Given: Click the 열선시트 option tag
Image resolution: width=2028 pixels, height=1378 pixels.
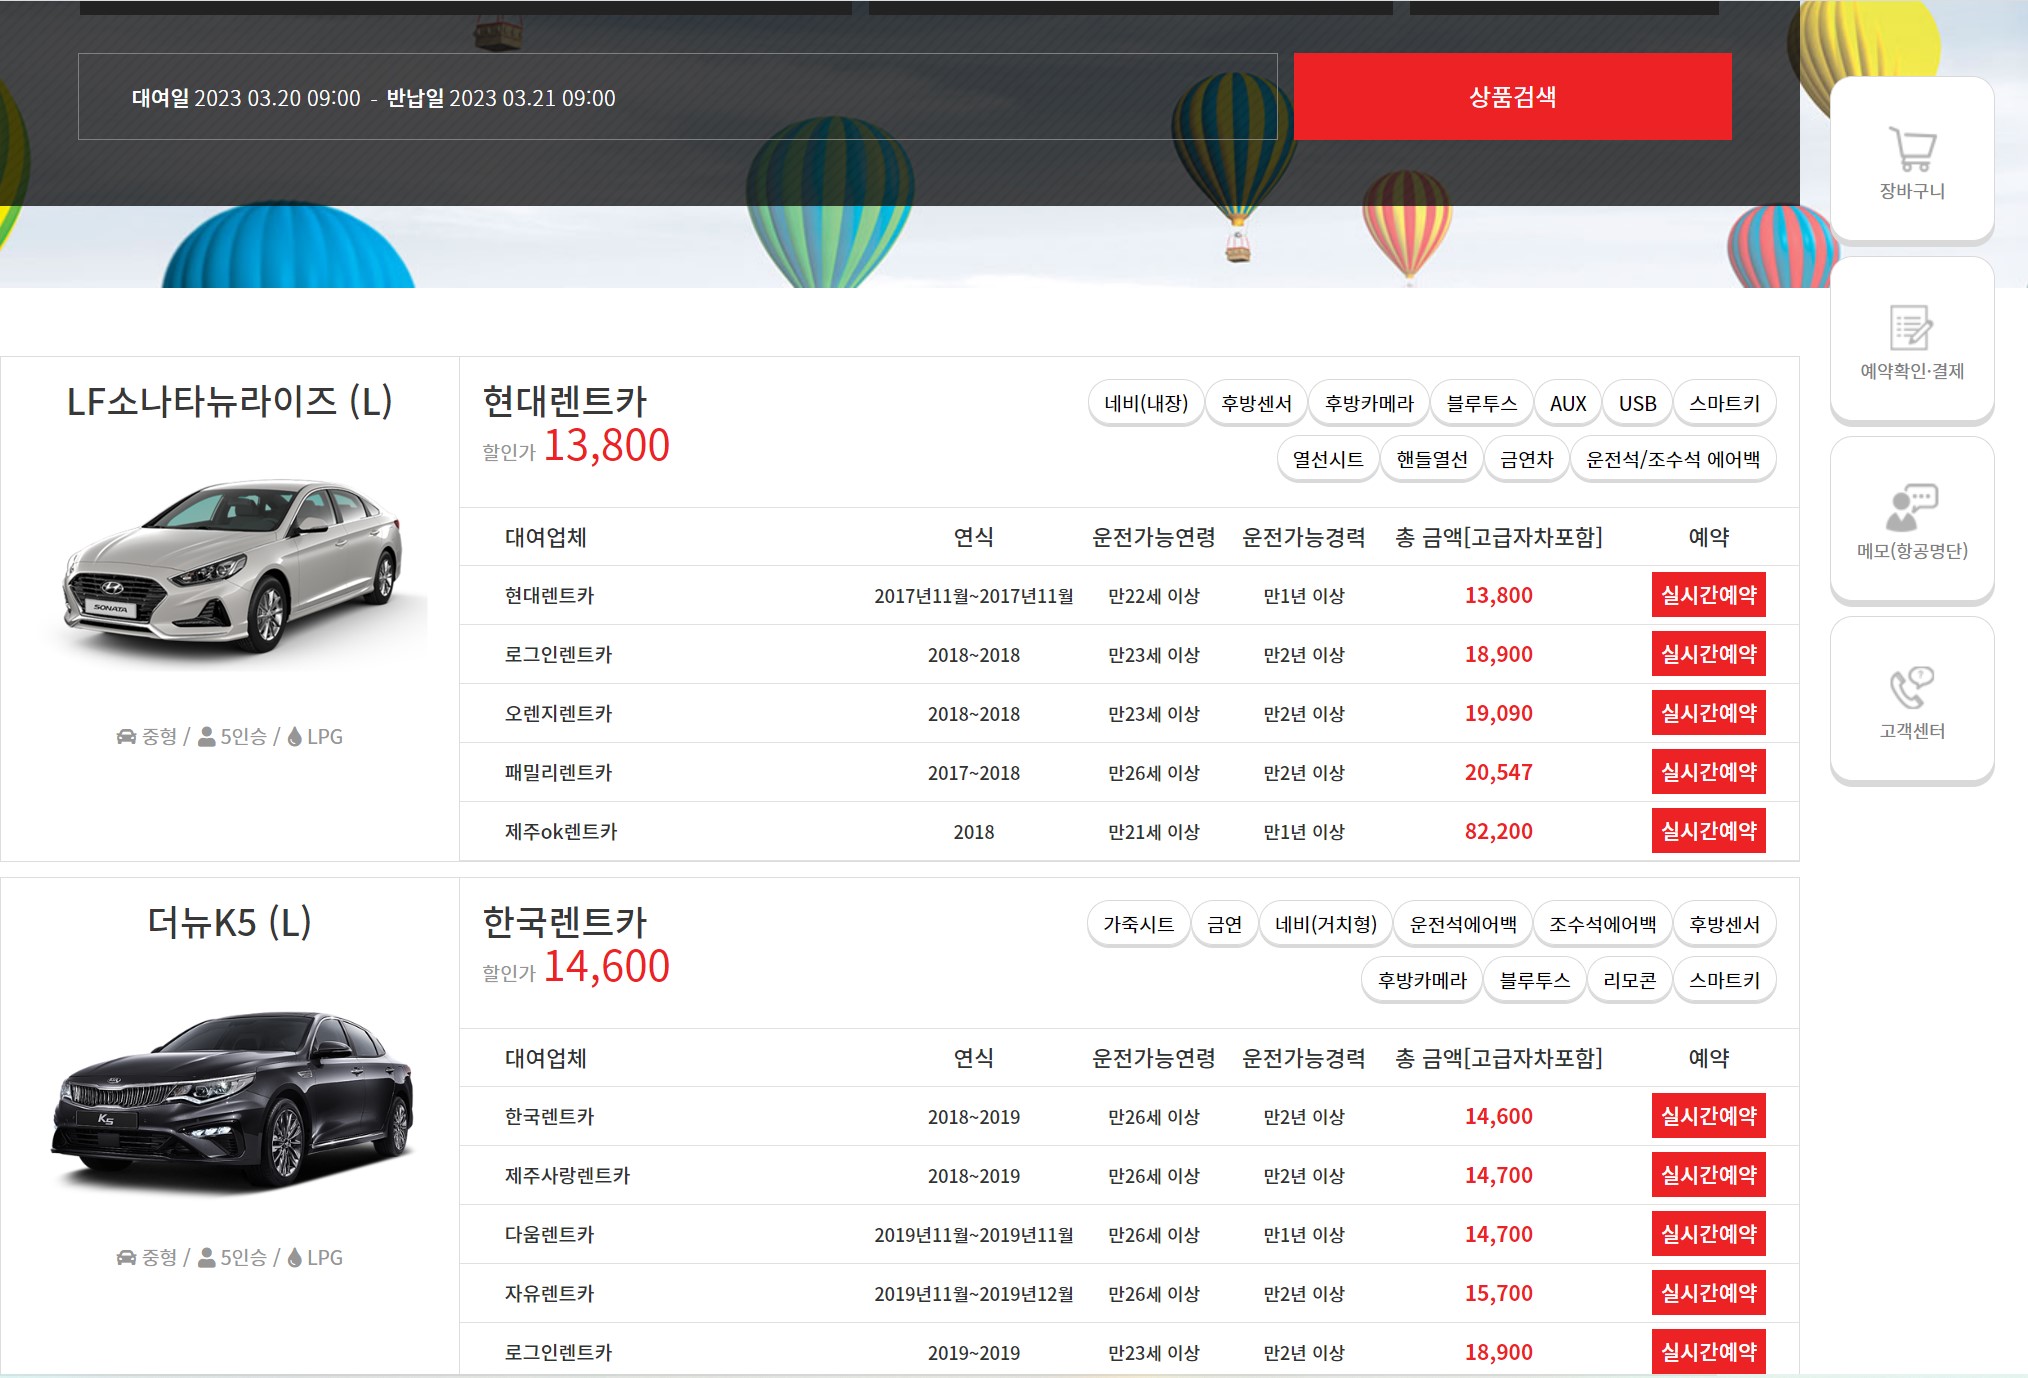Looking at the screenshot, I should pyautogui.click(x=1328, y=459).
